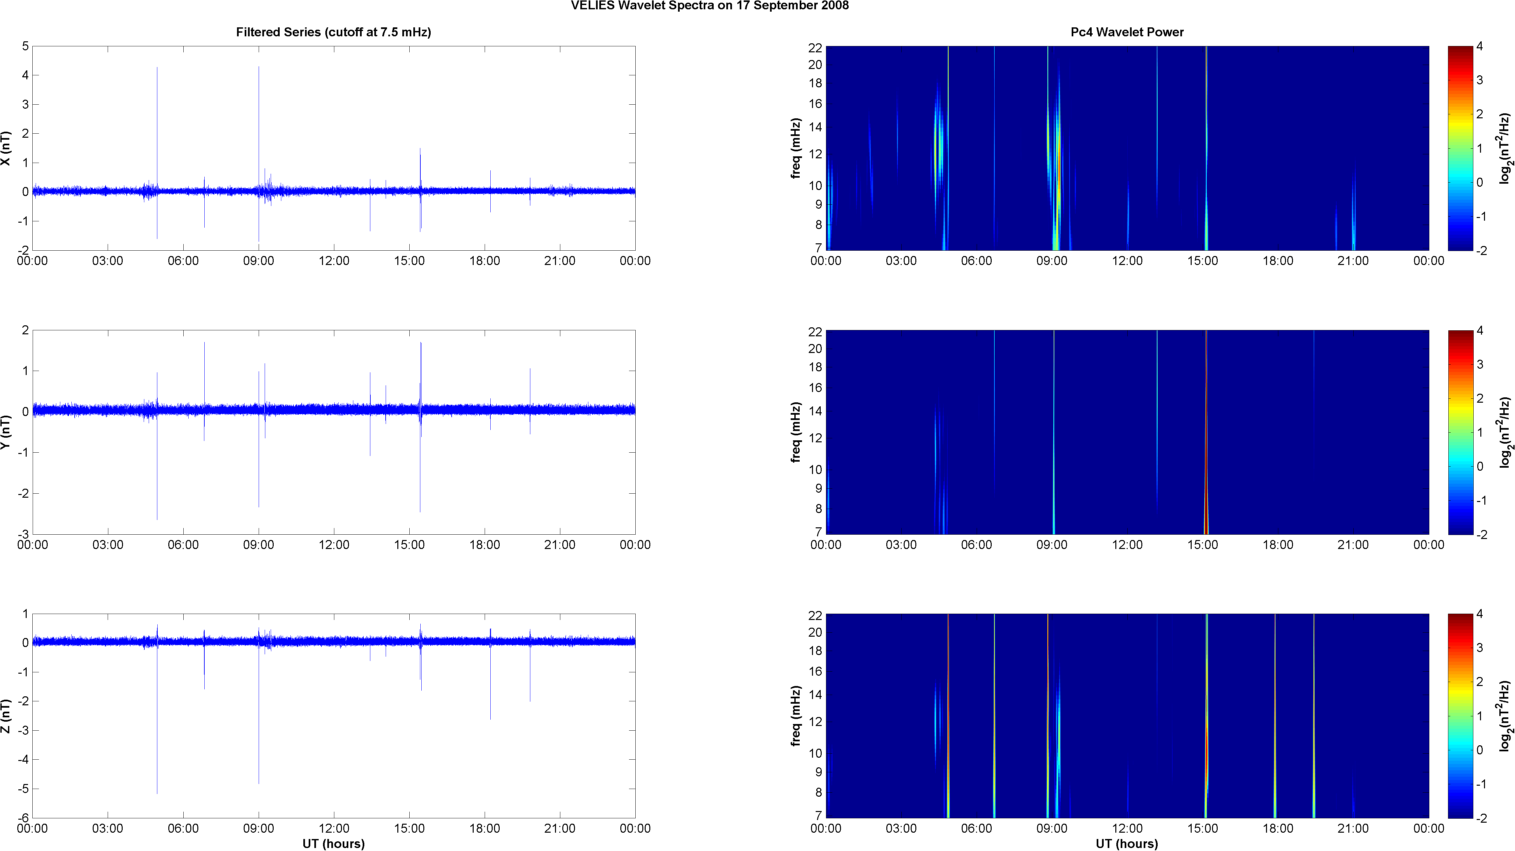Select the Filtered Series plot title
Screen dimensions: 1515x851
333,32
